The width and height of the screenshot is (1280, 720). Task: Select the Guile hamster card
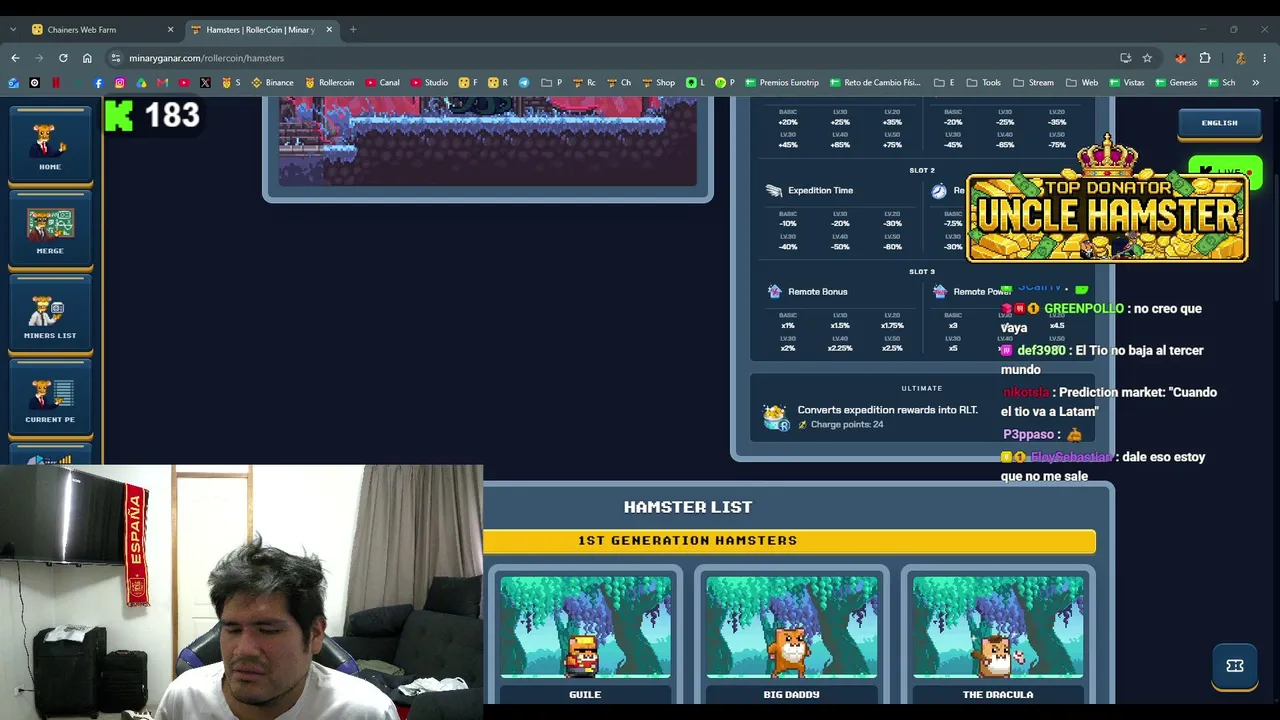click(585, 636)
